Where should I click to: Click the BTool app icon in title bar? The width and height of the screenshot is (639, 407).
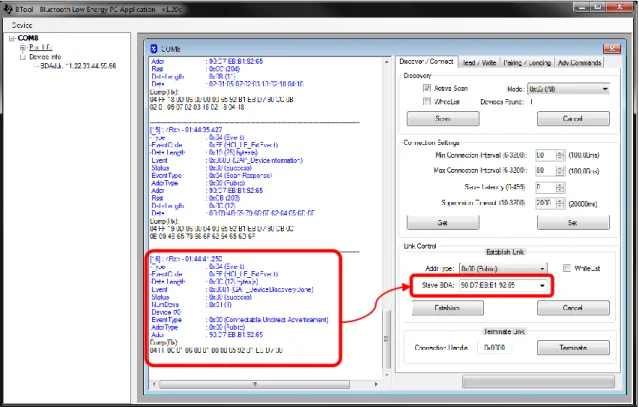point(7,9)
